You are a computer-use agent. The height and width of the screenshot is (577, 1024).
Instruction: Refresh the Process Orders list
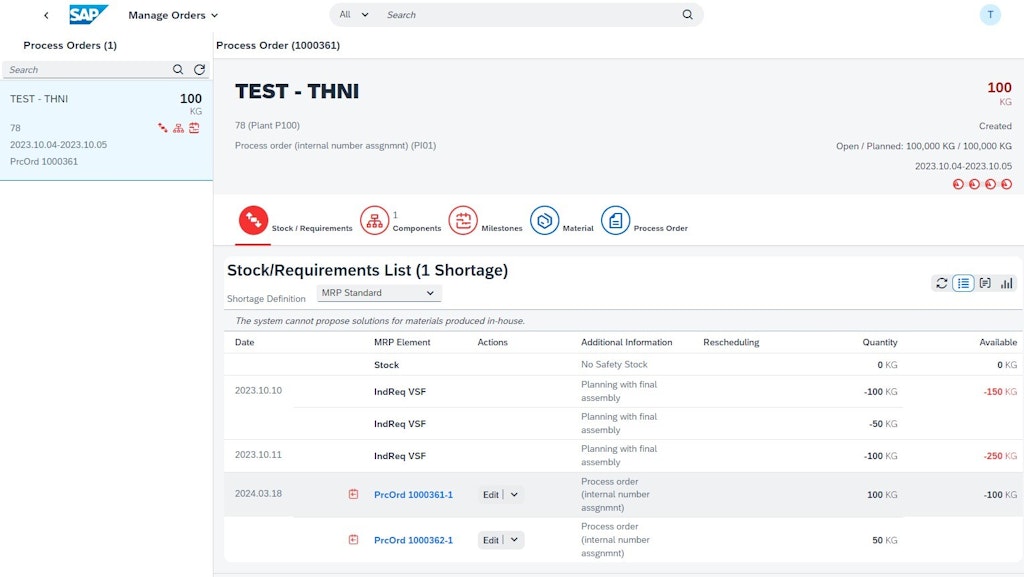click(198, 69)
